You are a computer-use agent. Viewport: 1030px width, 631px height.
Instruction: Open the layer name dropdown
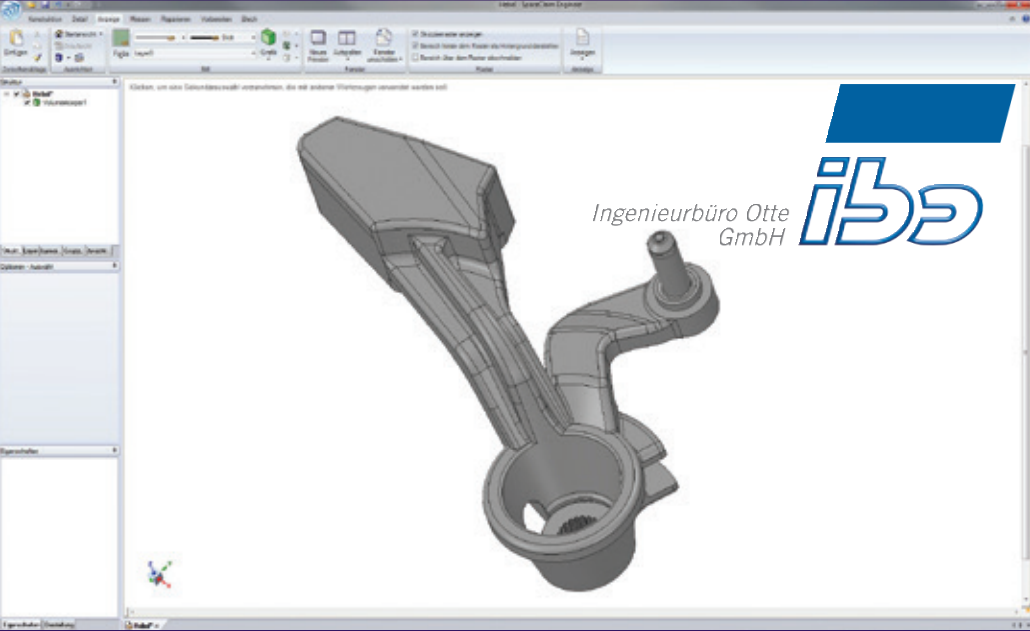tap(254, 54)
